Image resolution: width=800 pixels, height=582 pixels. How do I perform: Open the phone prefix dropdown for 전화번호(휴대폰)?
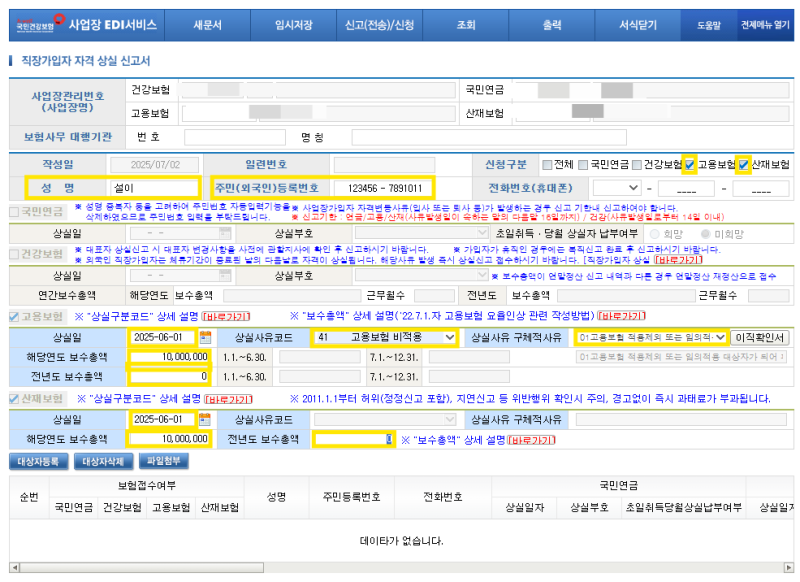click(617, 188)
